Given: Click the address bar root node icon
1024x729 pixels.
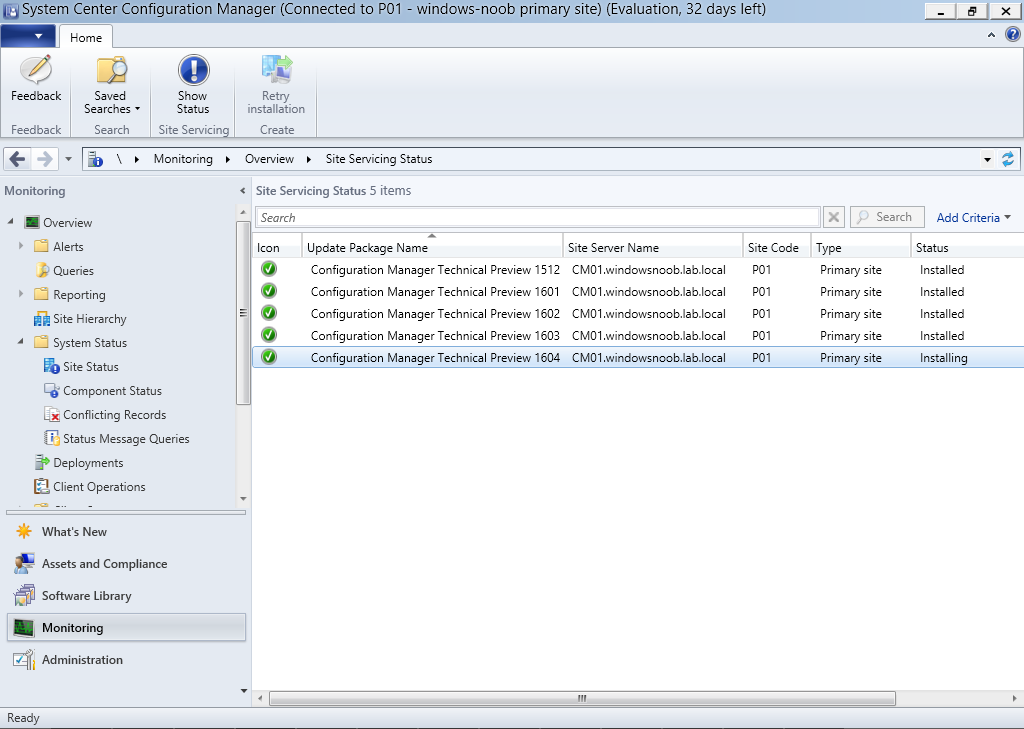Looking at the screenshot, I should click(96, 159).
